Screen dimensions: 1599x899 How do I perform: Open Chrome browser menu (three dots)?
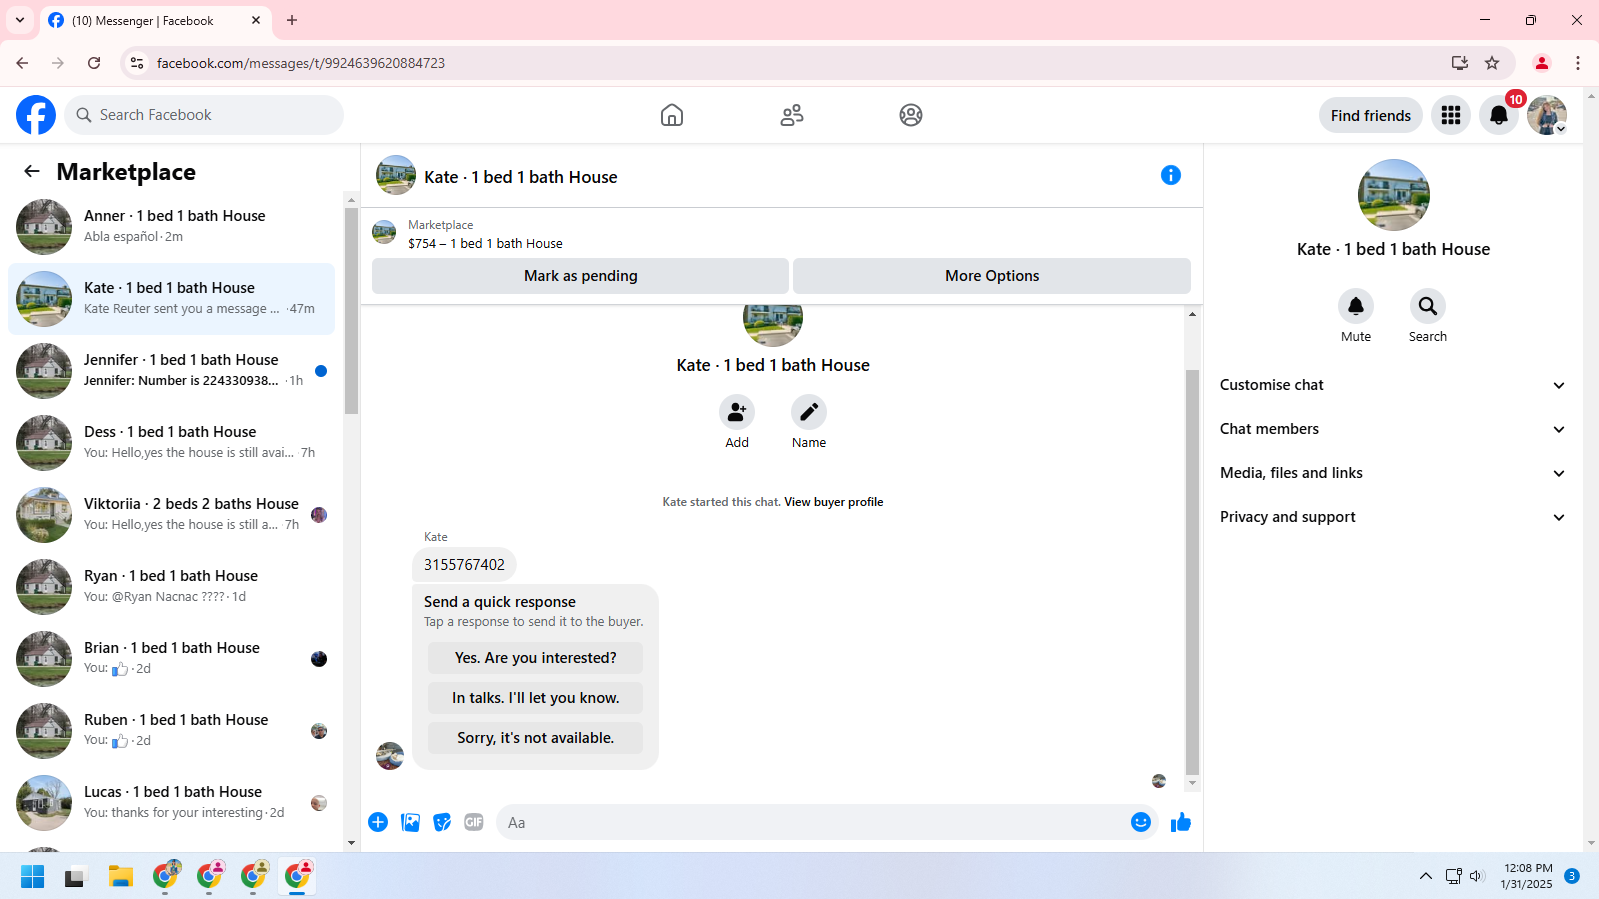tap(1578, 63)
